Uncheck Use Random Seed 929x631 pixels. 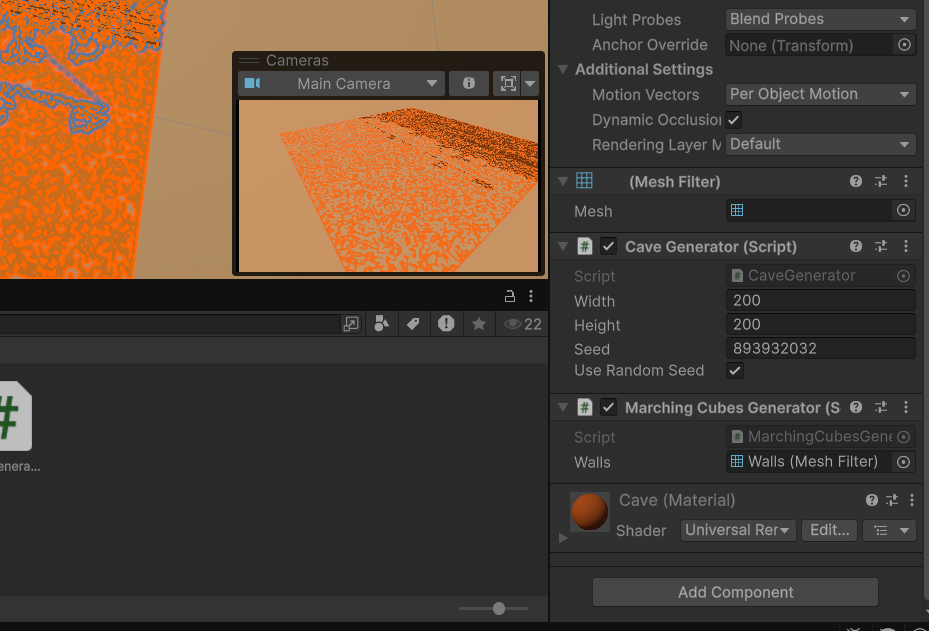(x=735, y=371)
